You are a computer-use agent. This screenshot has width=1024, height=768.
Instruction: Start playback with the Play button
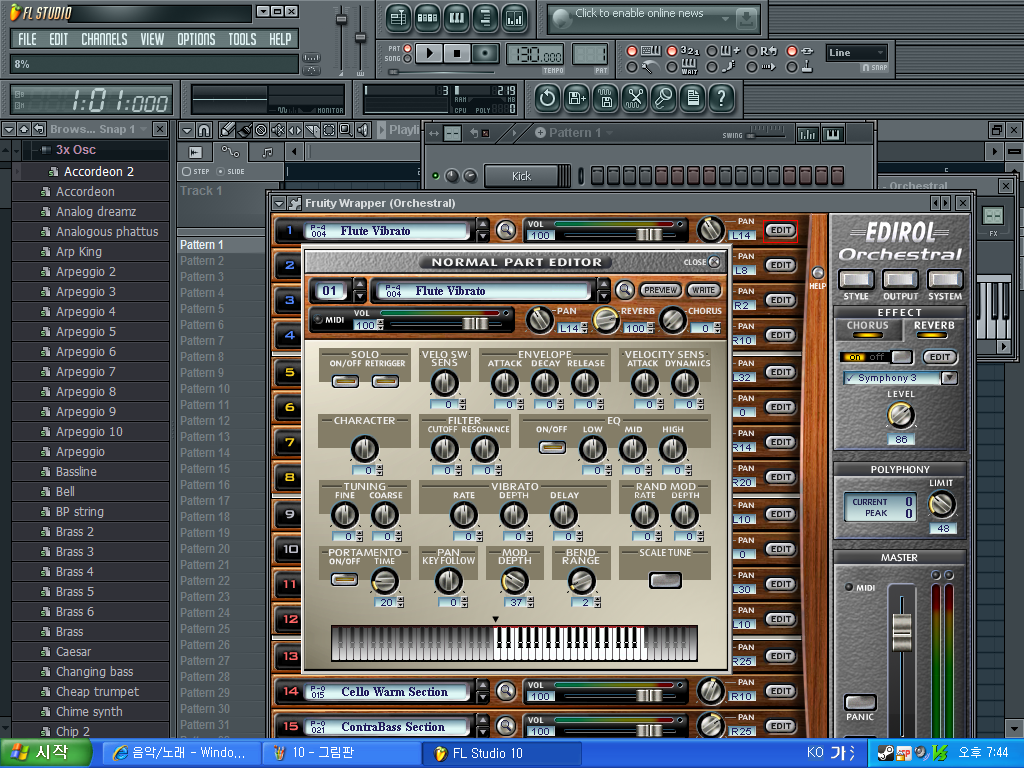click(429, 53)
